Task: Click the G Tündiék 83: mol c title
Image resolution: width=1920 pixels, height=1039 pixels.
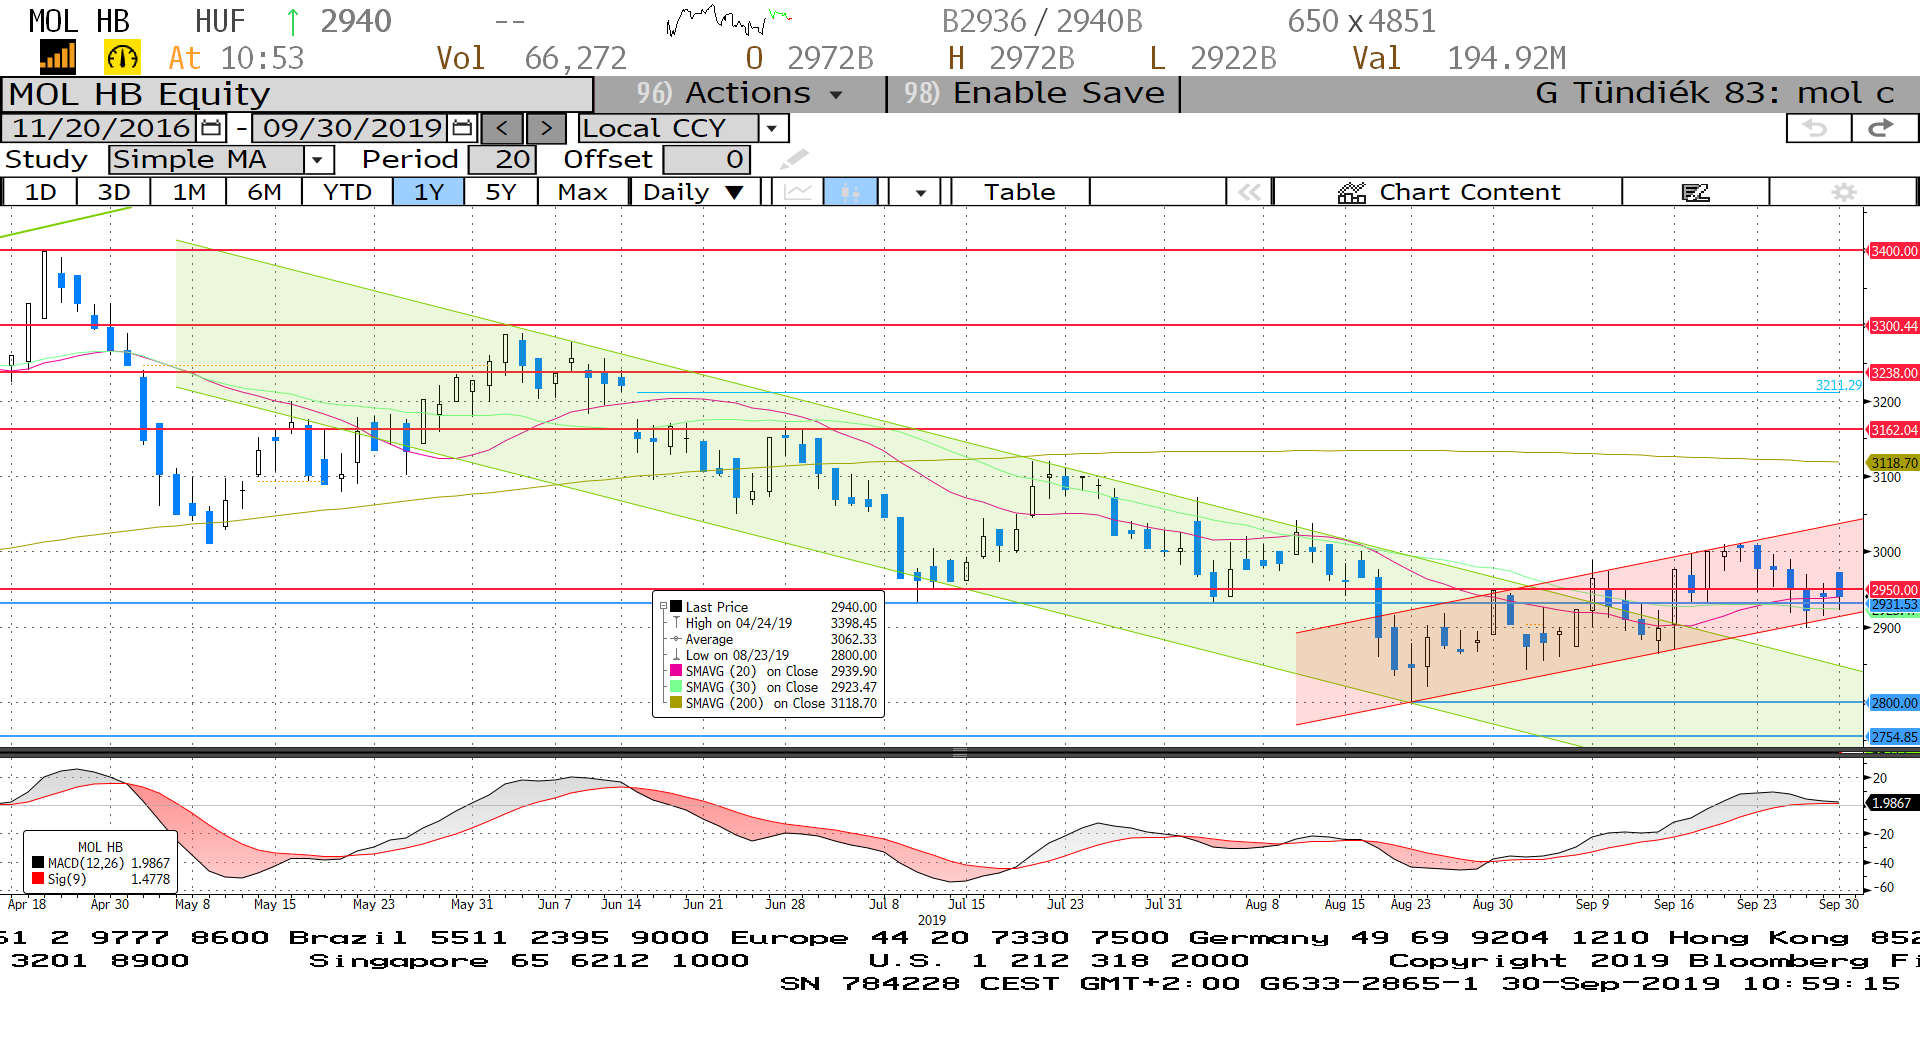Action: coord(1715,93)
